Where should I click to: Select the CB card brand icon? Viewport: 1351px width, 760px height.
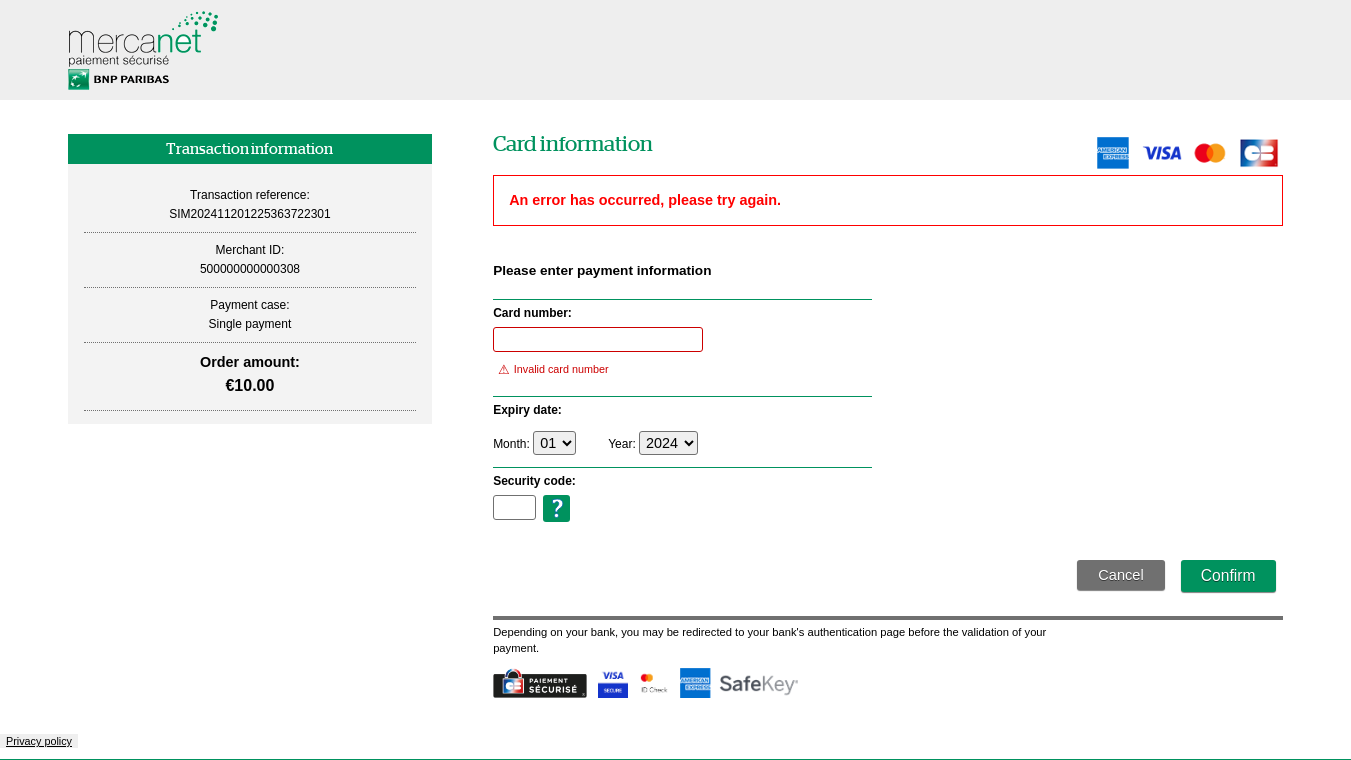(1258, 153)
